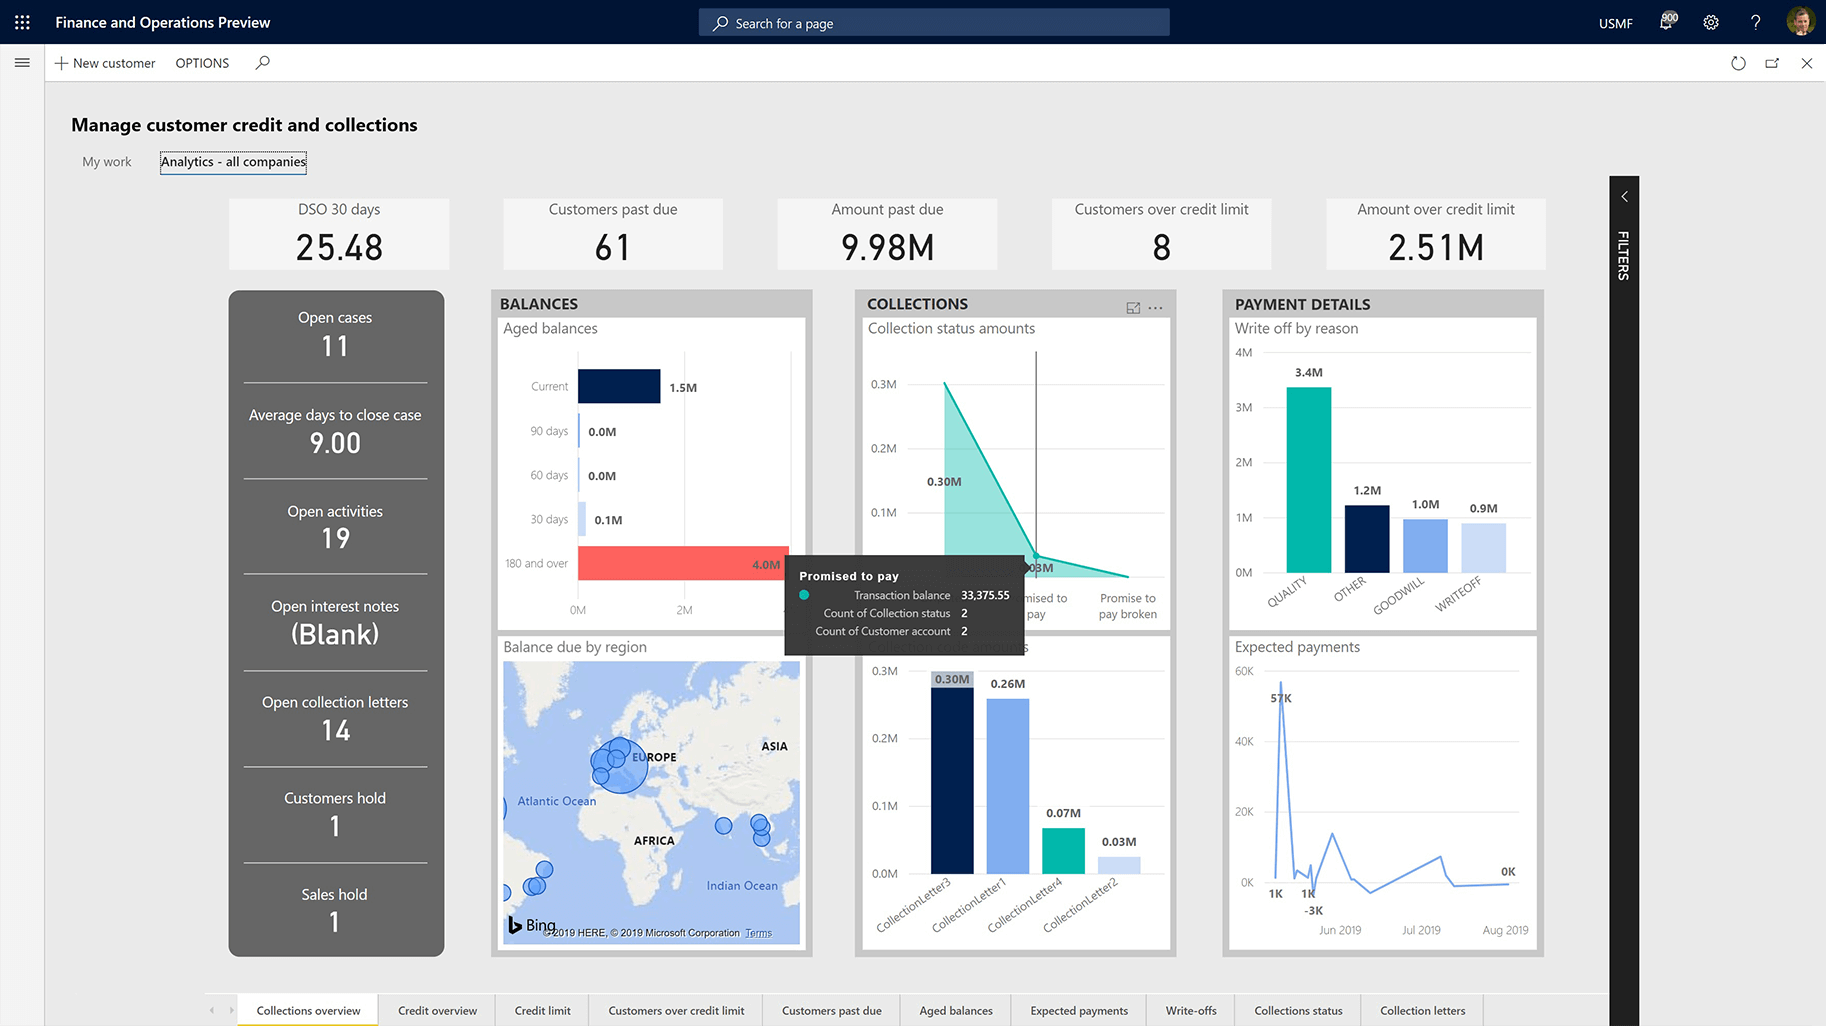The width and height of the screenshot is (1826, 1026).
Task: Click the large Europe bubble on map
Action: click(x=621, y=767)
